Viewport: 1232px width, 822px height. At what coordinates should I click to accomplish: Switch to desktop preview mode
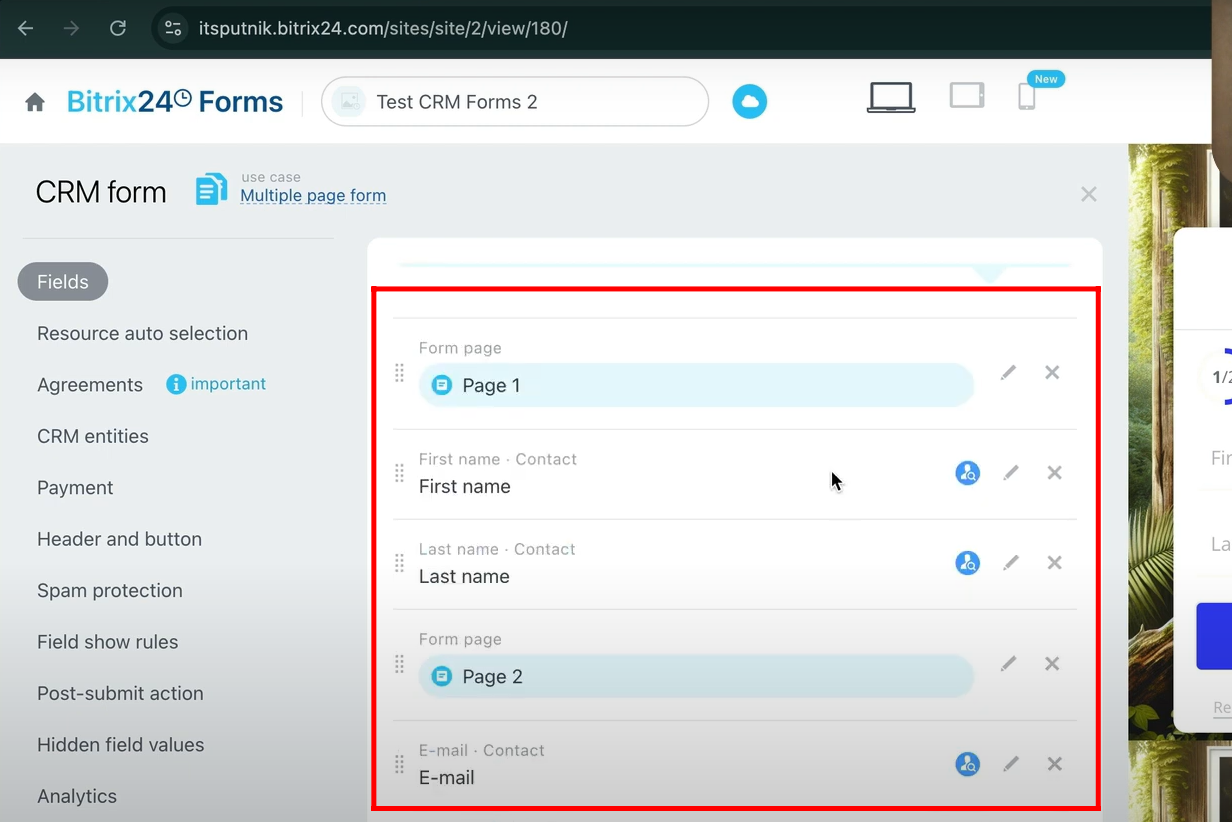(x=890, y=98)
